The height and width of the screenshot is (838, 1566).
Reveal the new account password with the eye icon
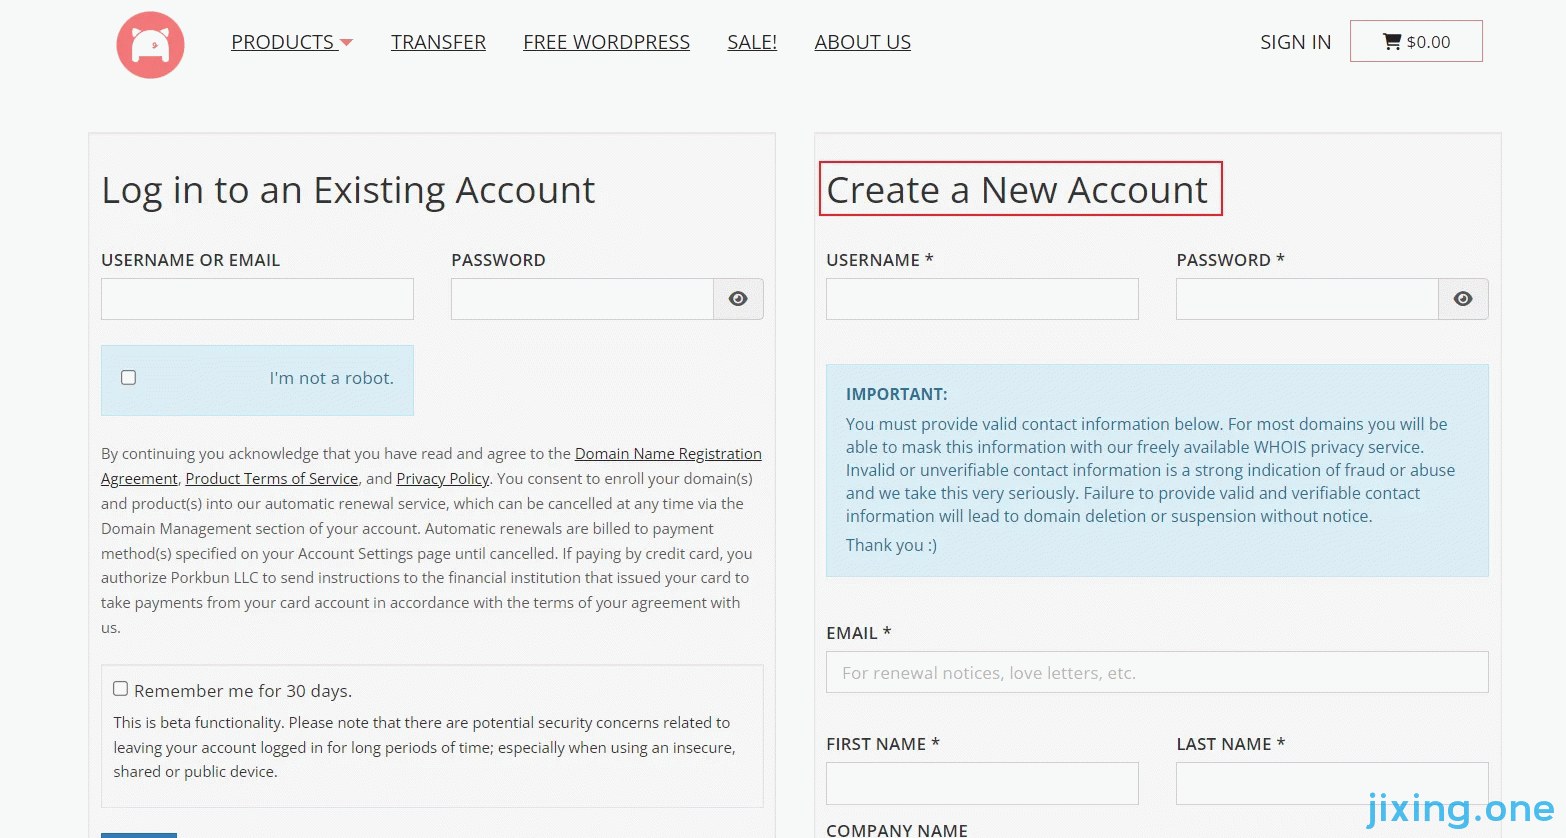(x=1463, y=299)
